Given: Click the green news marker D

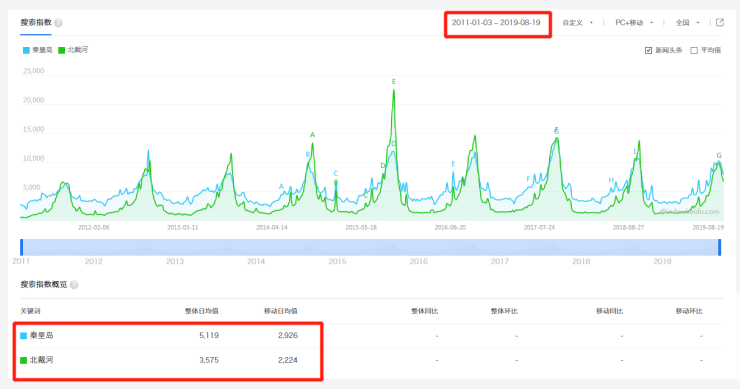Looking at the screenshot, I should pos(383,166).
